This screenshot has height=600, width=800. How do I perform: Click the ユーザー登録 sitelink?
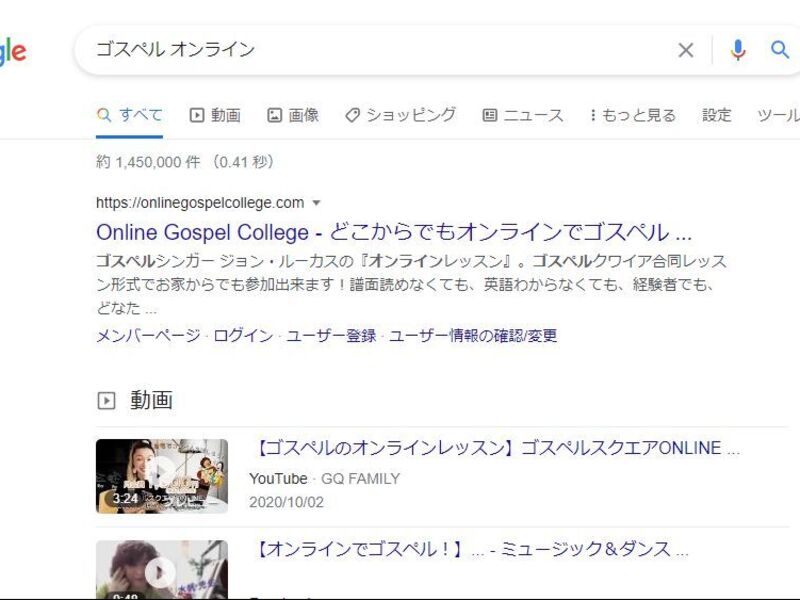pos(331,336)
